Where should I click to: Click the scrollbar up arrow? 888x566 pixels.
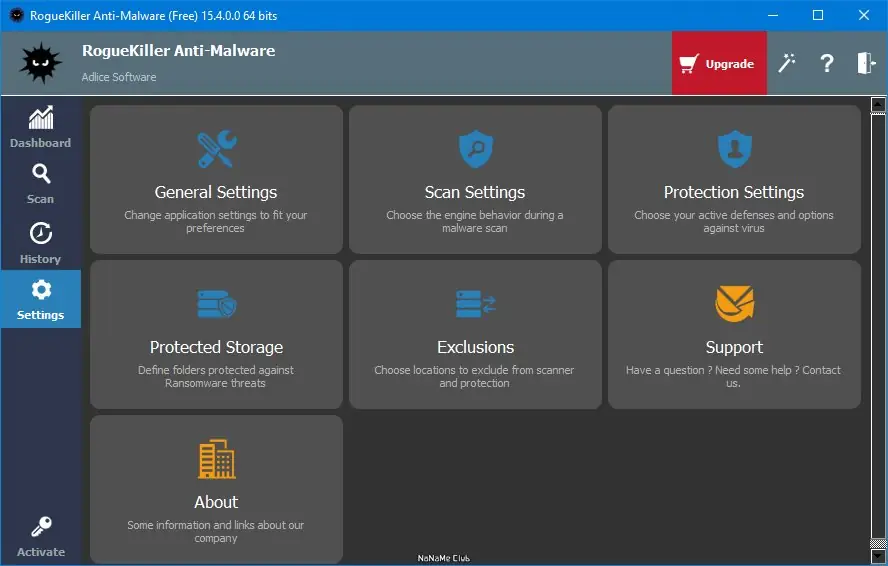(878, 104)
